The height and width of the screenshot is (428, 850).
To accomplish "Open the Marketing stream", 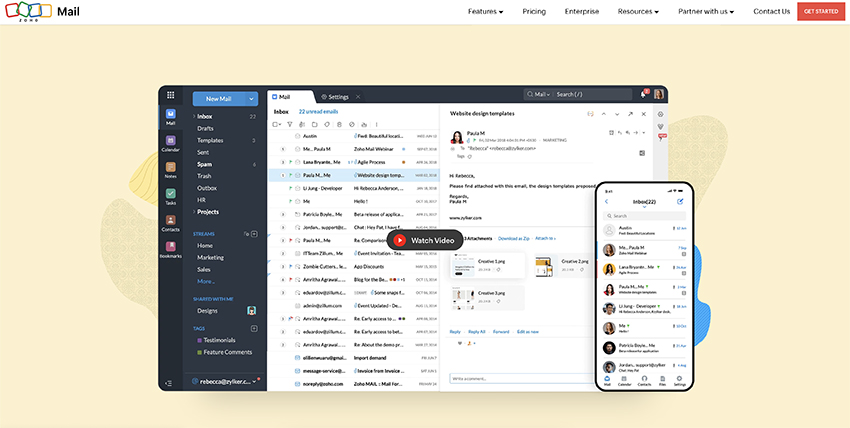I will (x=210, y=257).
